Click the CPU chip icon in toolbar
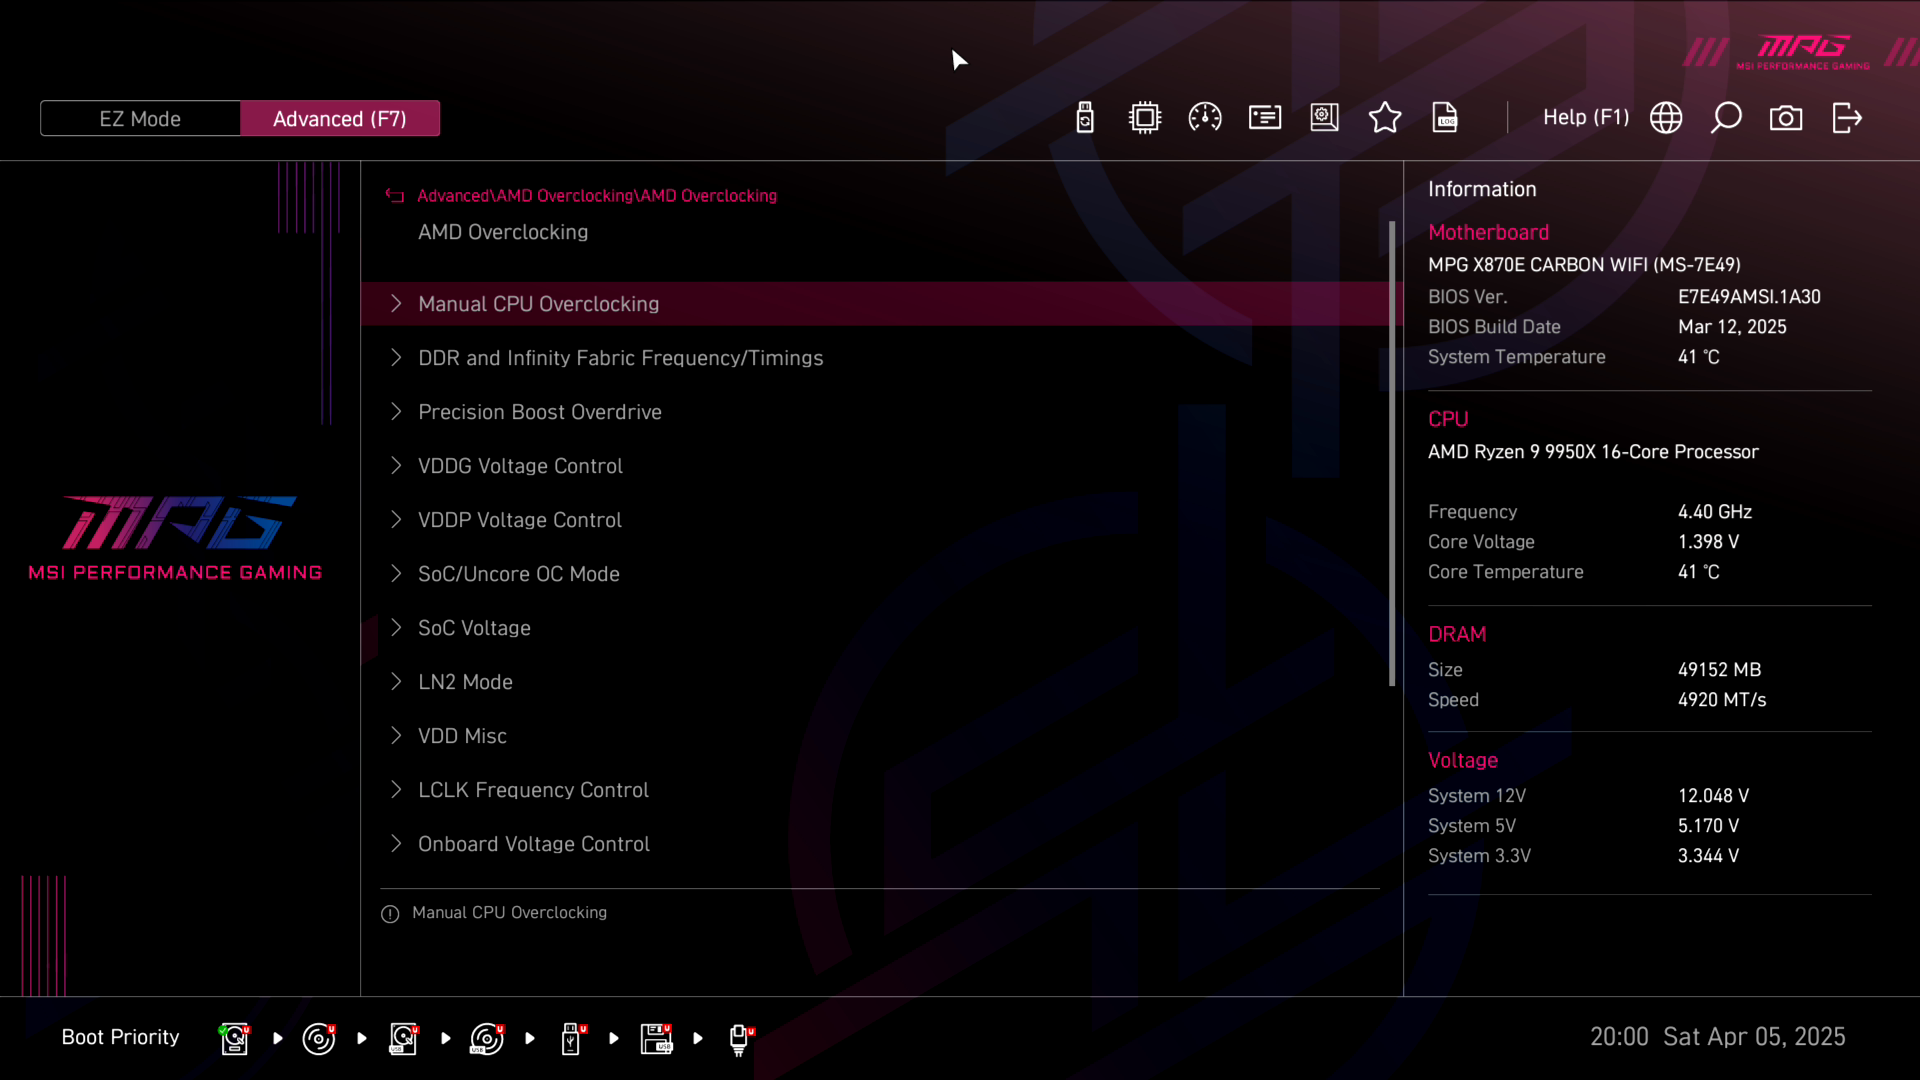The width and height of the screenshot is (1920, 1080). [x=1145, y=118]
